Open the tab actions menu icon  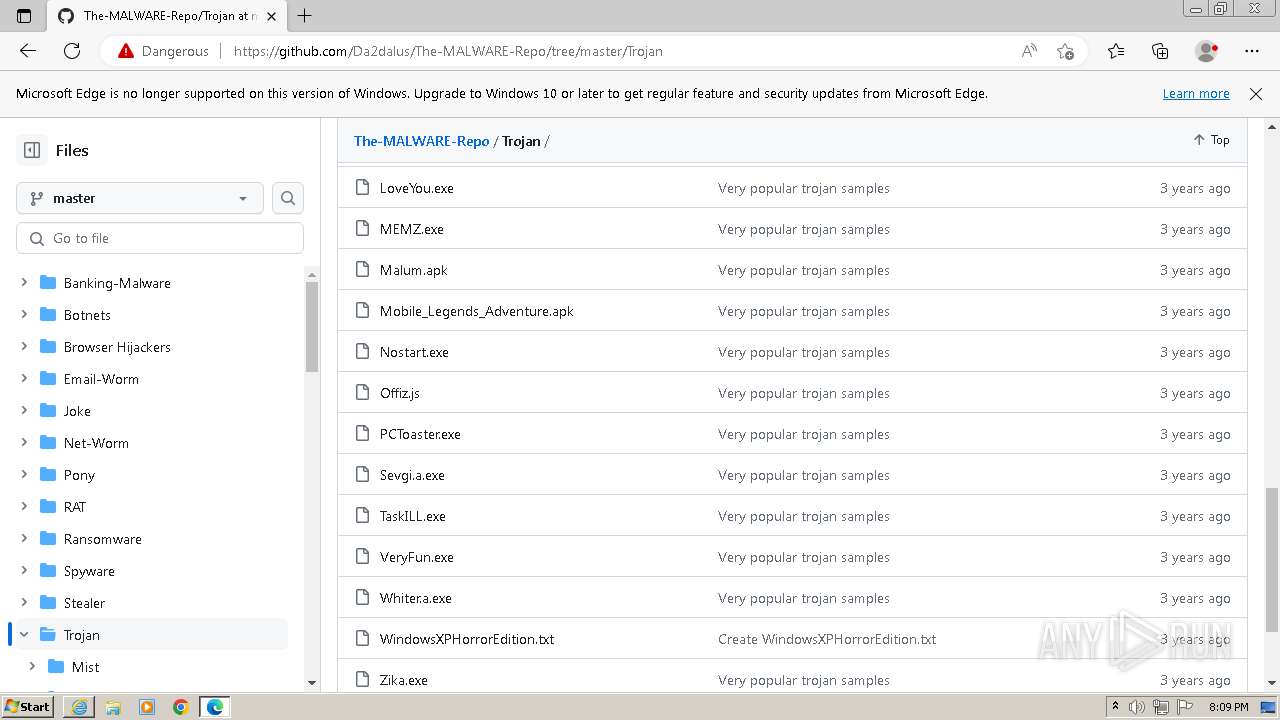pos(24,16)
